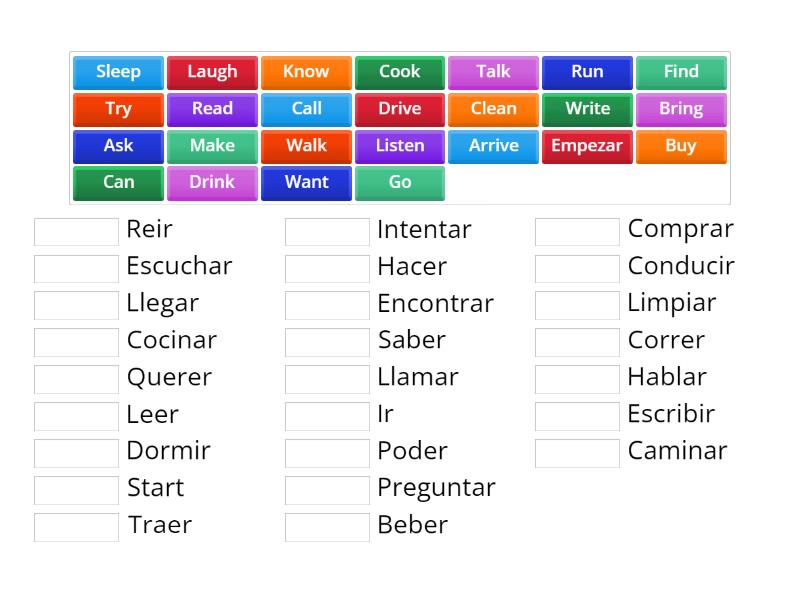Click the Go tile
This screenshot has width=800, height=600.
399,182
